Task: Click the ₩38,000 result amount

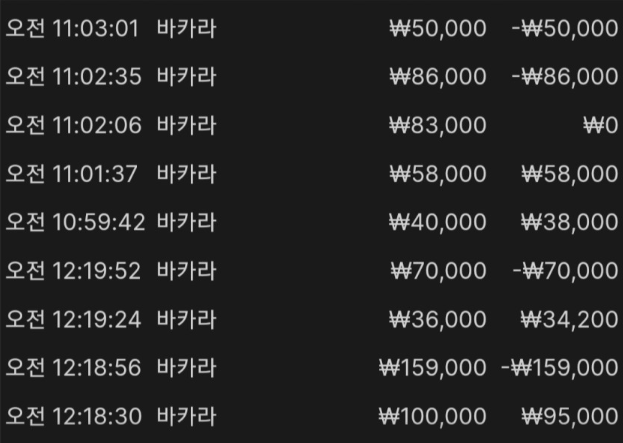Action: point(569,222)
